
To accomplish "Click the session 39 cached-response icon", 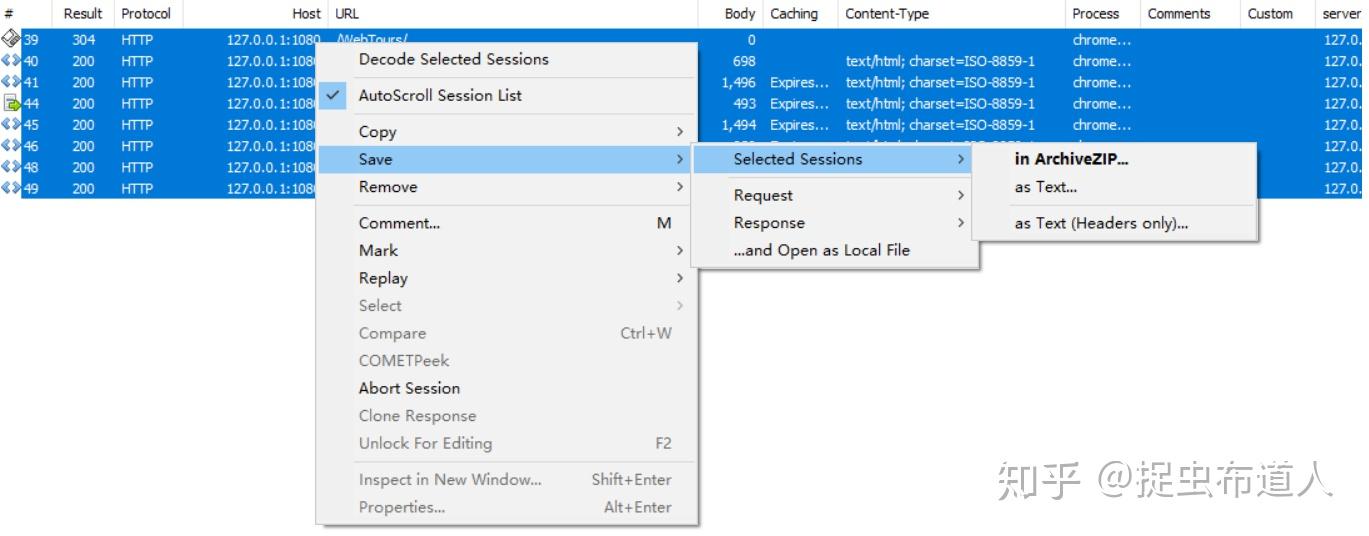I will pos(11,39).
